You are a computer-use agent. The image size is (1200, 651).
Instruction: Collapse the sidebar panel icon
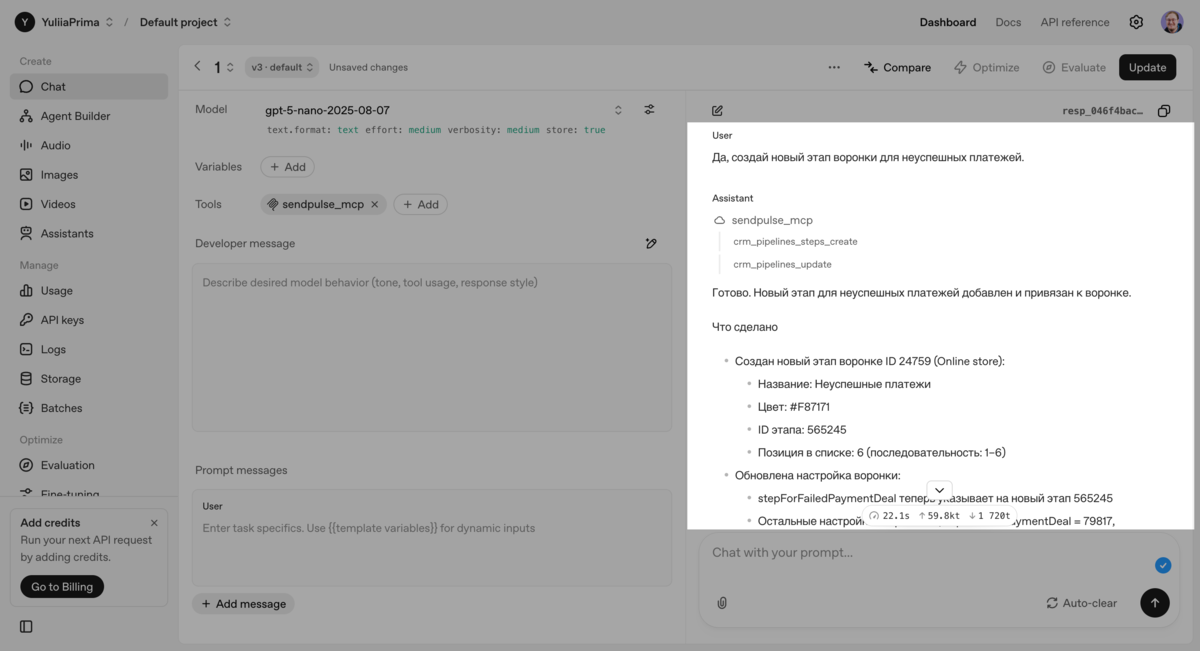(x=26, y=627)
